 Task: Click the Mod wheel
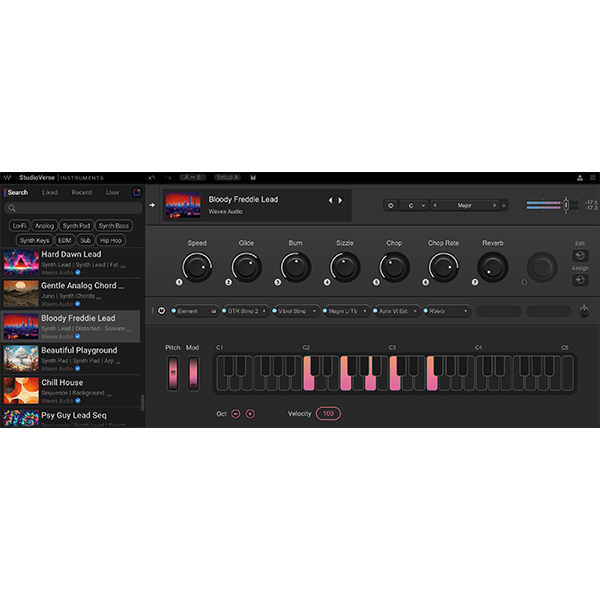tap(193, 373)
